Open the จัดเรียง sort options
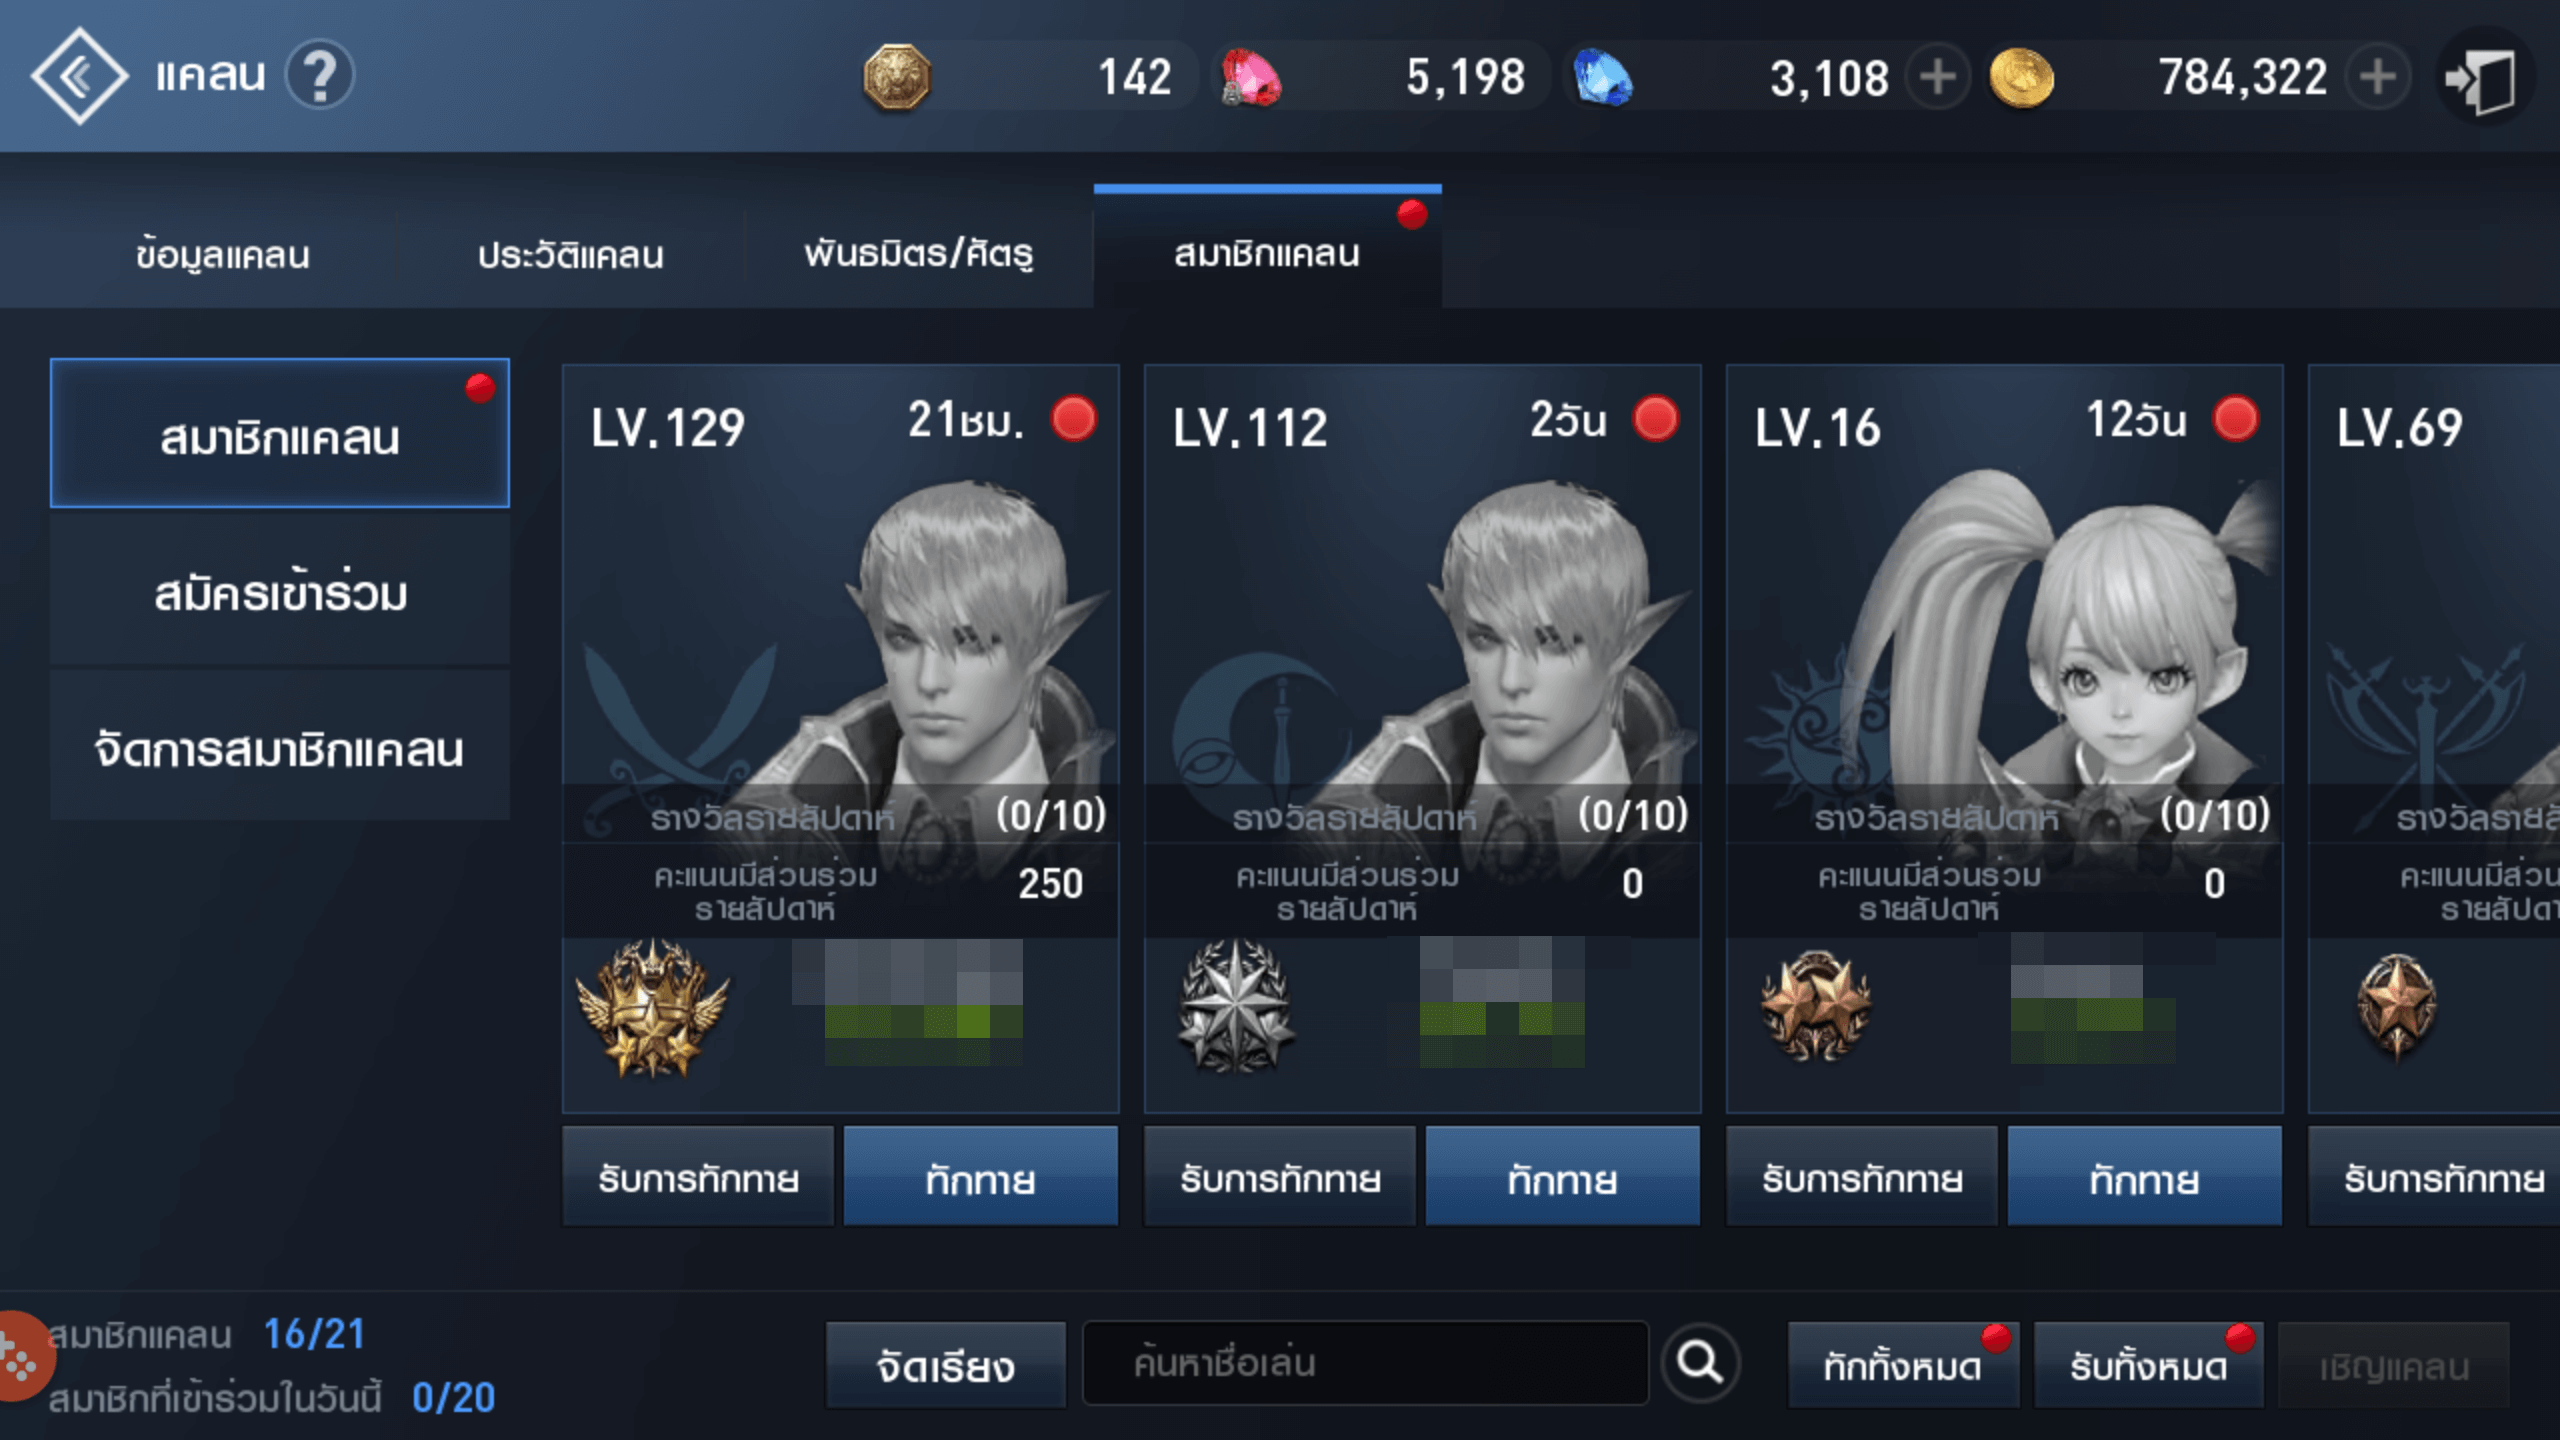This screenshot has height=1440, width=2560. tap(945, 1365)
